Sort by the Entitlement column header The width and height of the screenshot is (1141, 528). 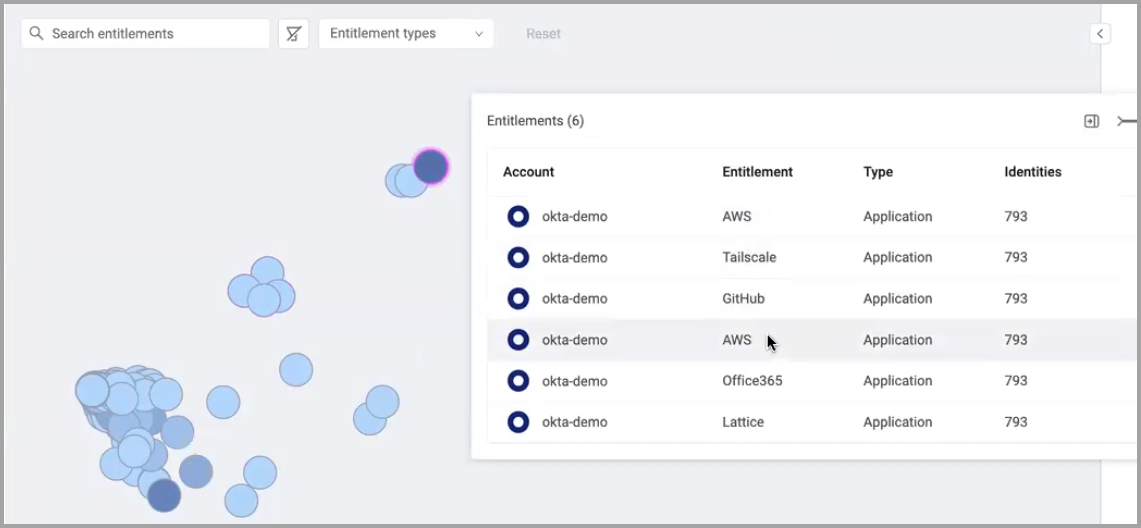pyautogui.click(x=758, y=172)
